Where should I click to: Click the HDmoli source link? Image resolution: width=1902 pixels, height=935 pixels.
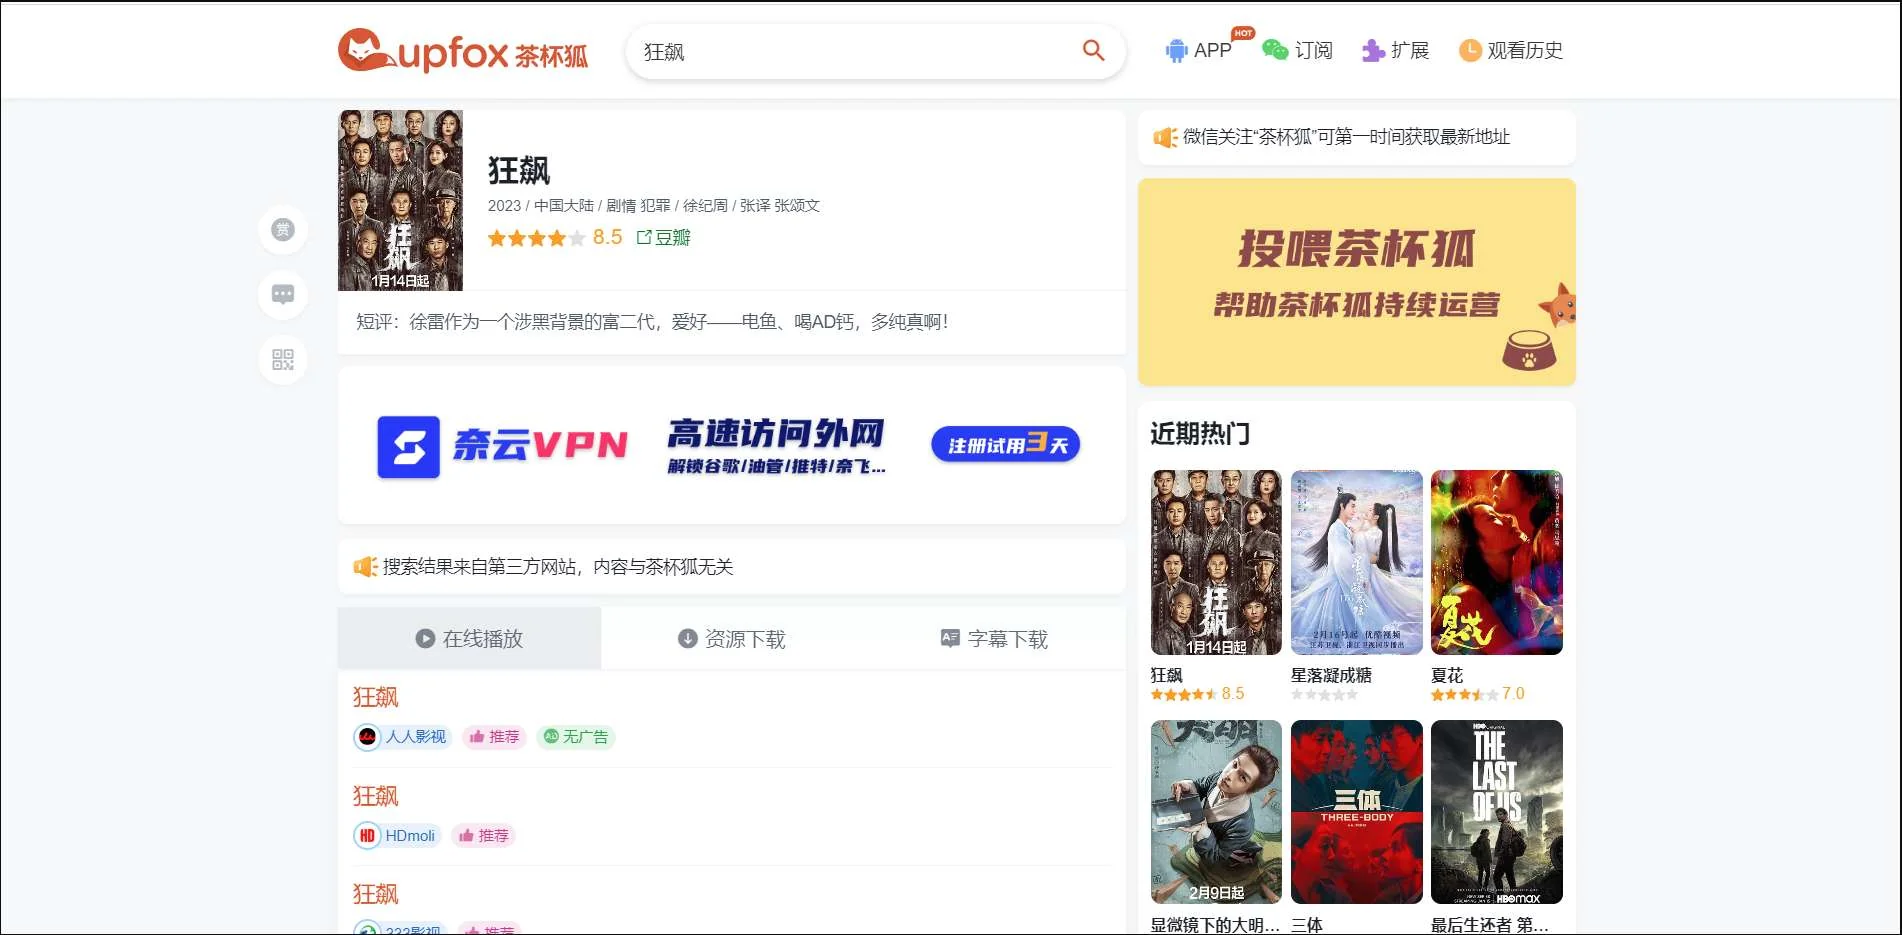click(397, 835)
